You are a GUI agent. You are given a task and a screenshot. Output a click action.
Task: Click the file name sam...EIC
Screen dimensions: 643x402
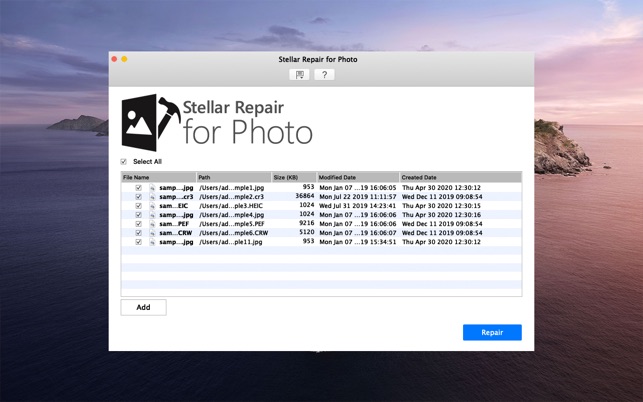[x=173, y=206]
